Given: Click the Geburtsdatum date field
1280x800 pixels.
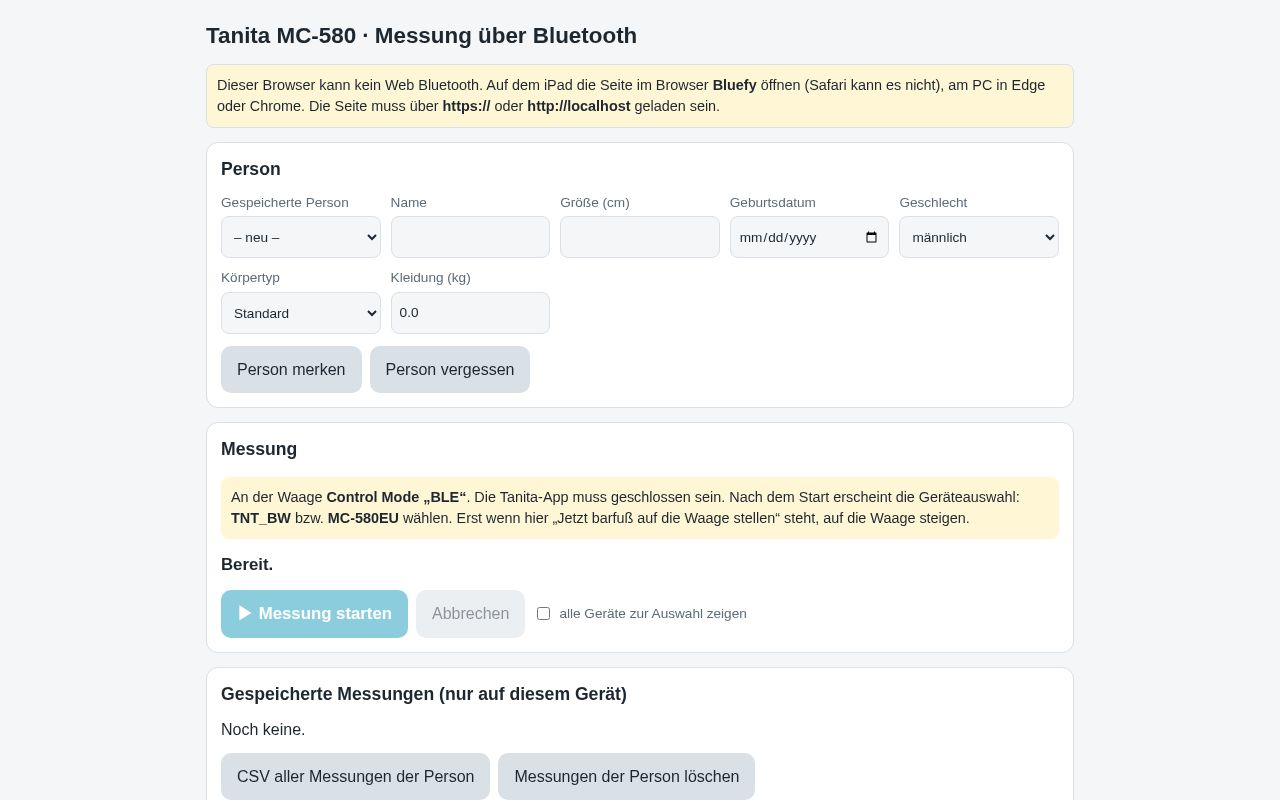Looking at the screenshot, I should point(809,237).
